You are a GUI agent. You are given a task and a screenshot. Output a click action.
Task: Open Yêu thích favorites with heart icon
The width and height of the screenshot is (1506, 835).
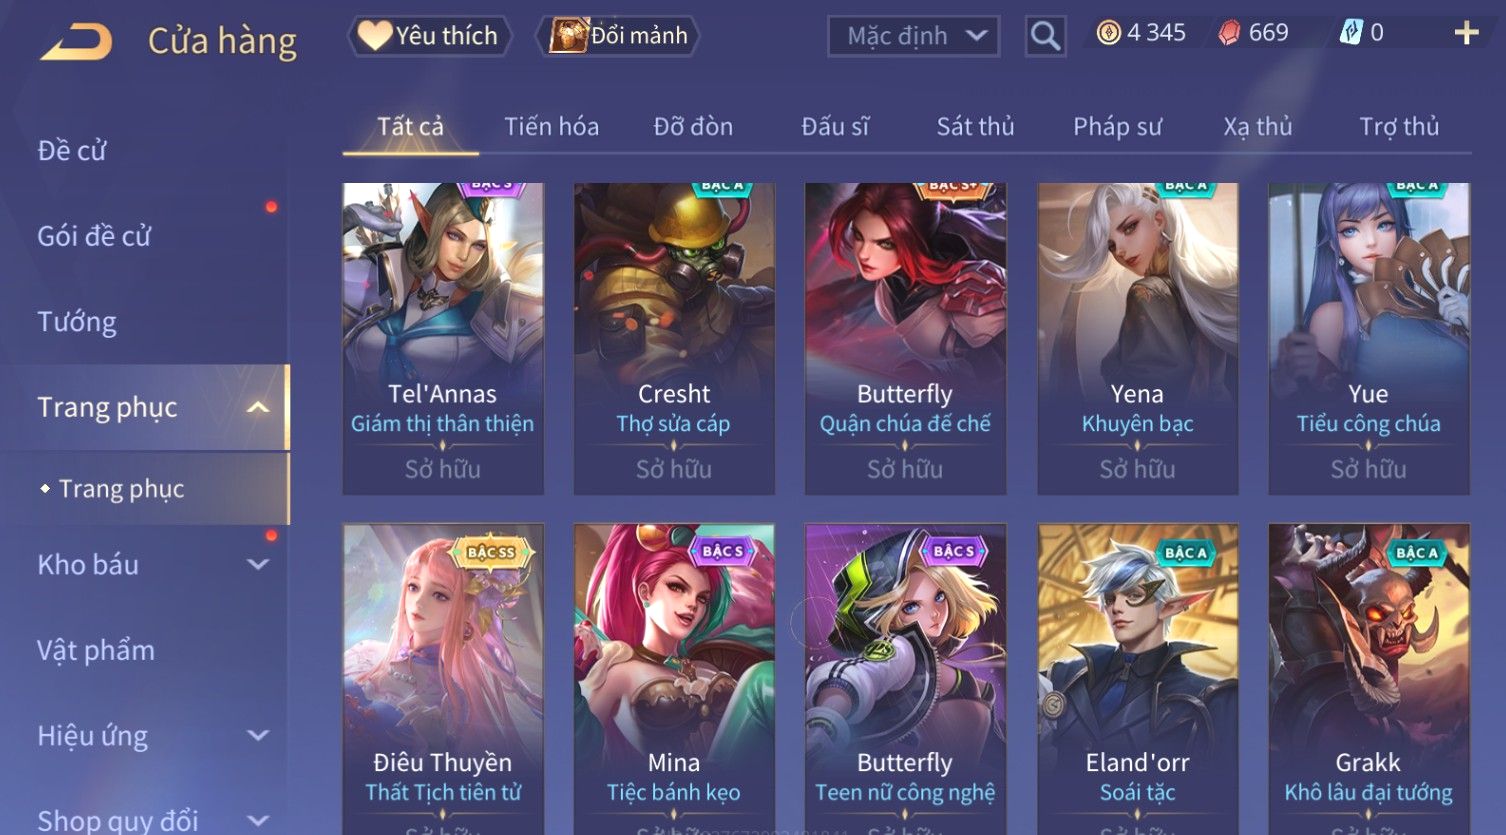(x=429, y=36)
